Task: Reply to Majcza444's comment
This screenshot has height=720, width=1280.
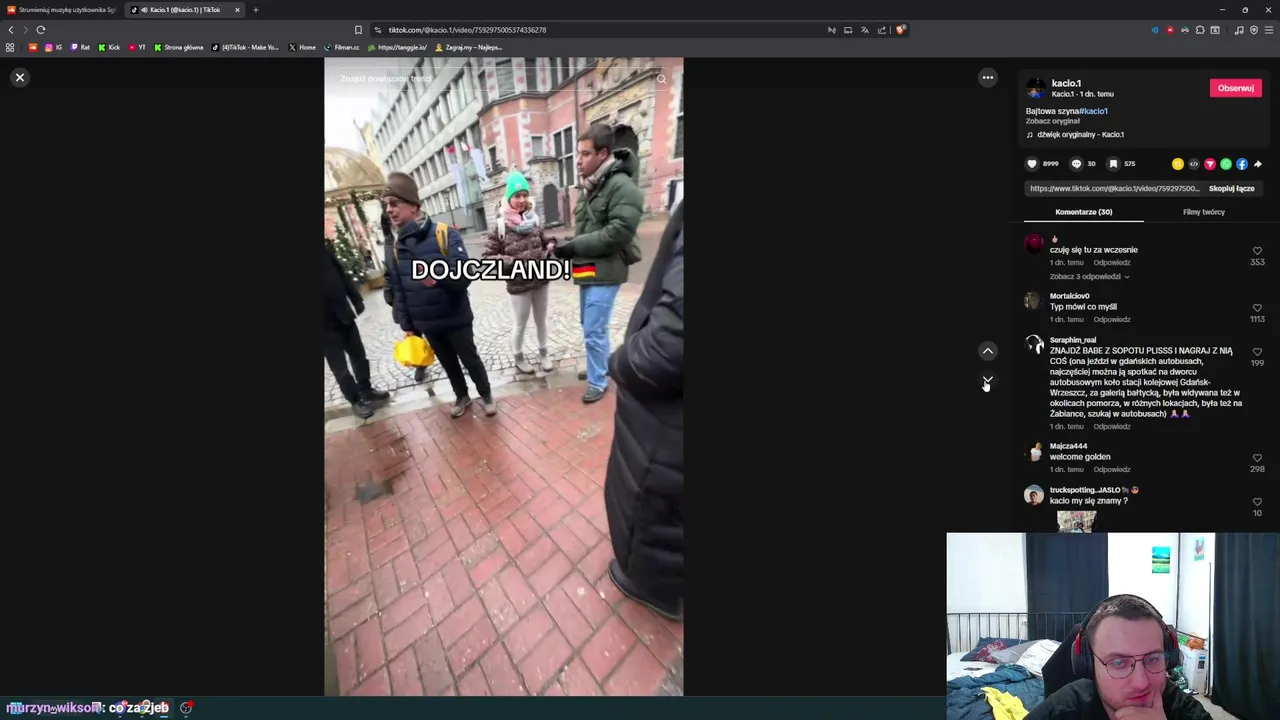Action: coord(1112,469)
